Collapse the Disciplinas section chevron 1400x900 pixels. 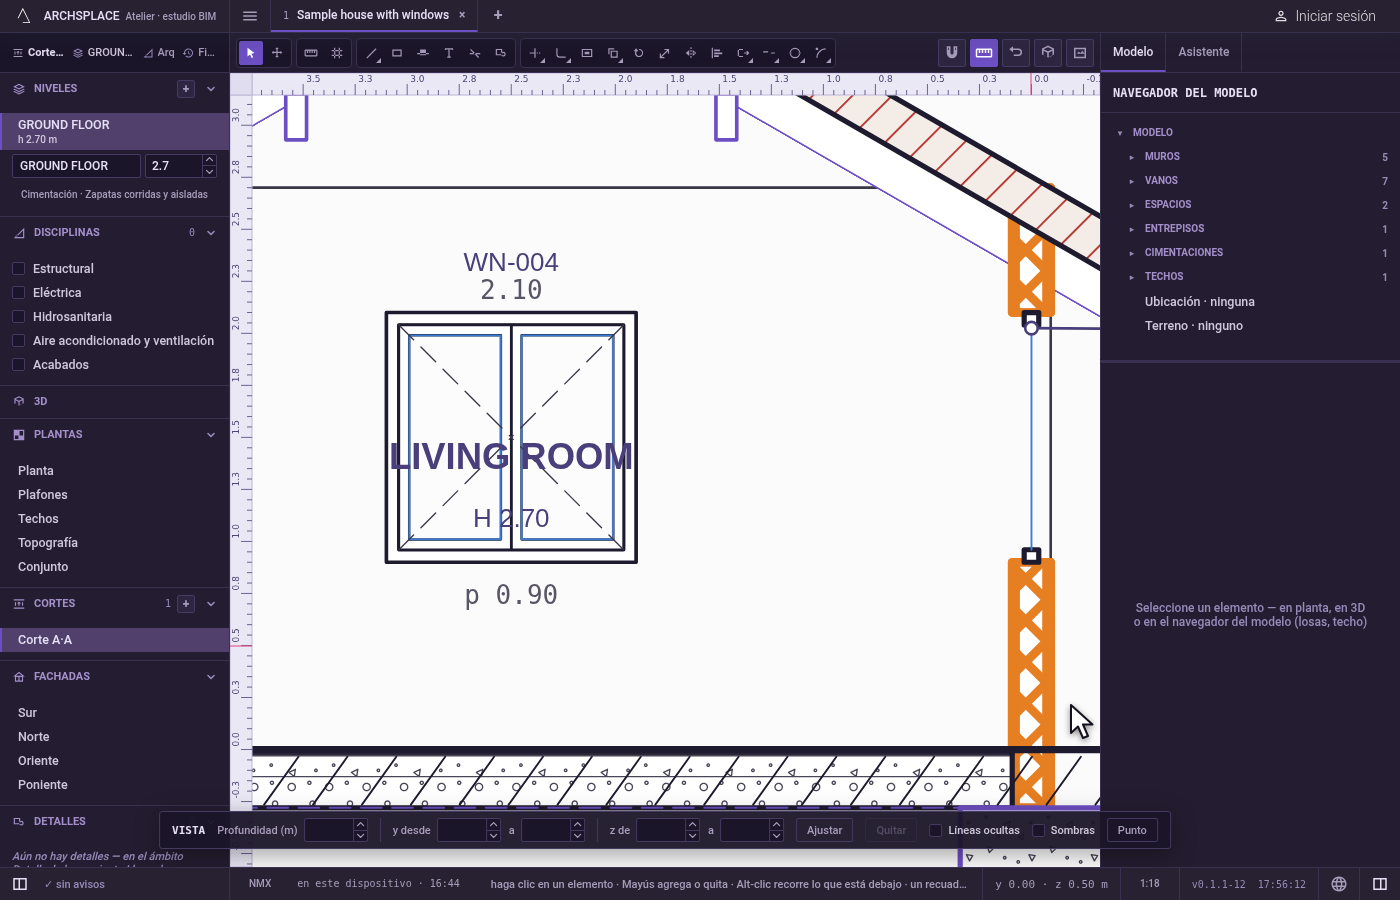point(211,233)
